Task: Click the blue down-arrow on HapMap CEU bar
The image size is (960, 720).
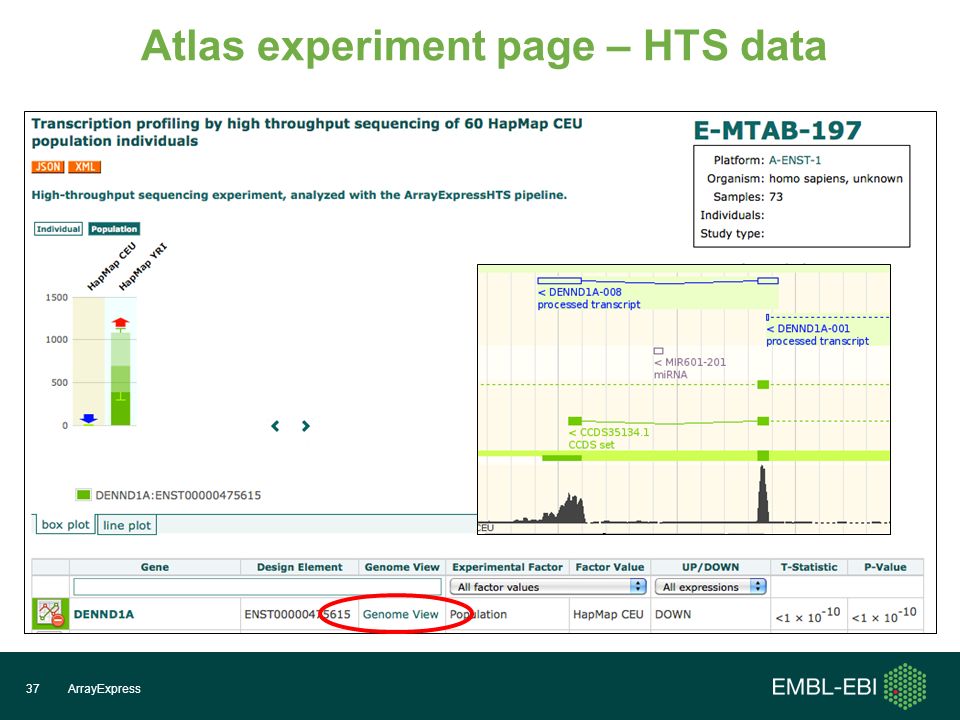Action: coord(89,418)
